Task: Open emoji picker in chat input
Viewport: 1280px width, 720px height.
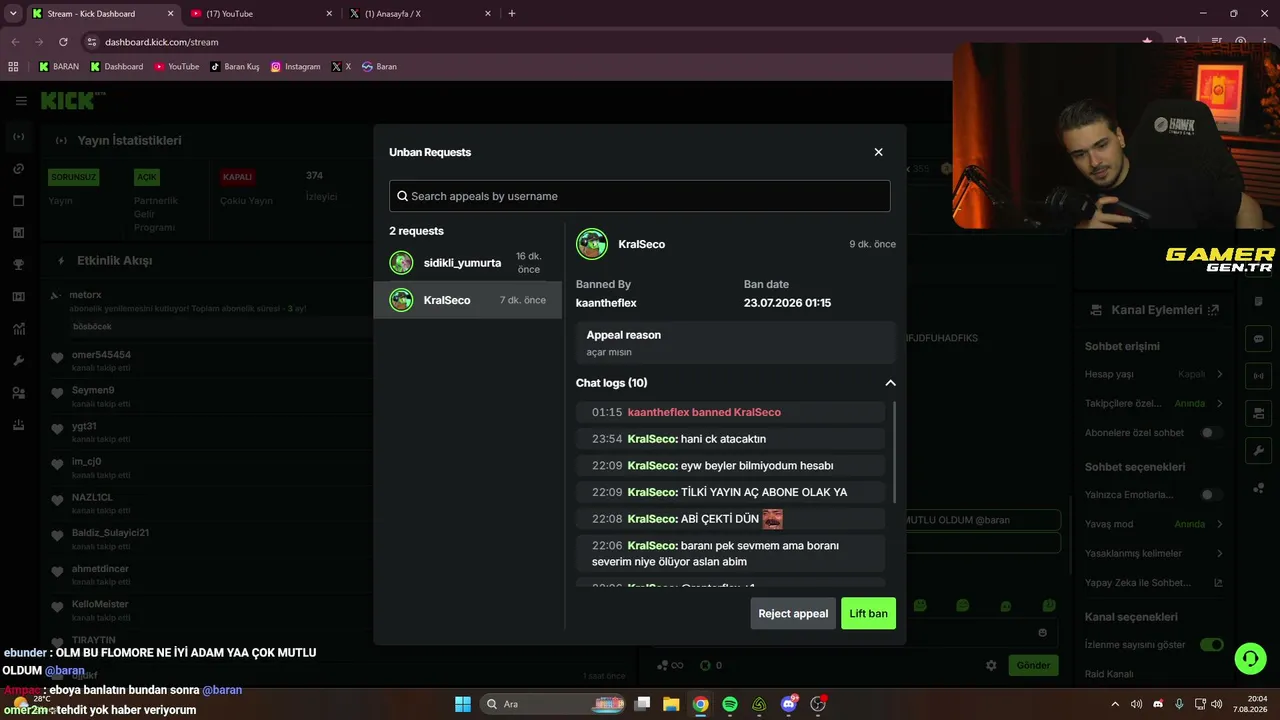Action: coord(1043,633)
